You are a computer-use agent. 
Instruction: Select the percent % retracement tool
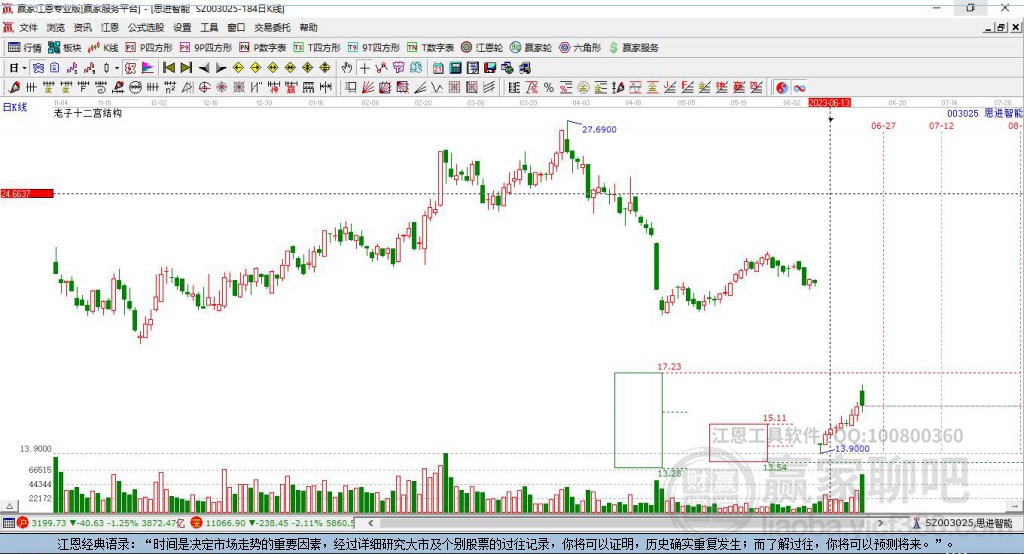(x=549, y=88)
